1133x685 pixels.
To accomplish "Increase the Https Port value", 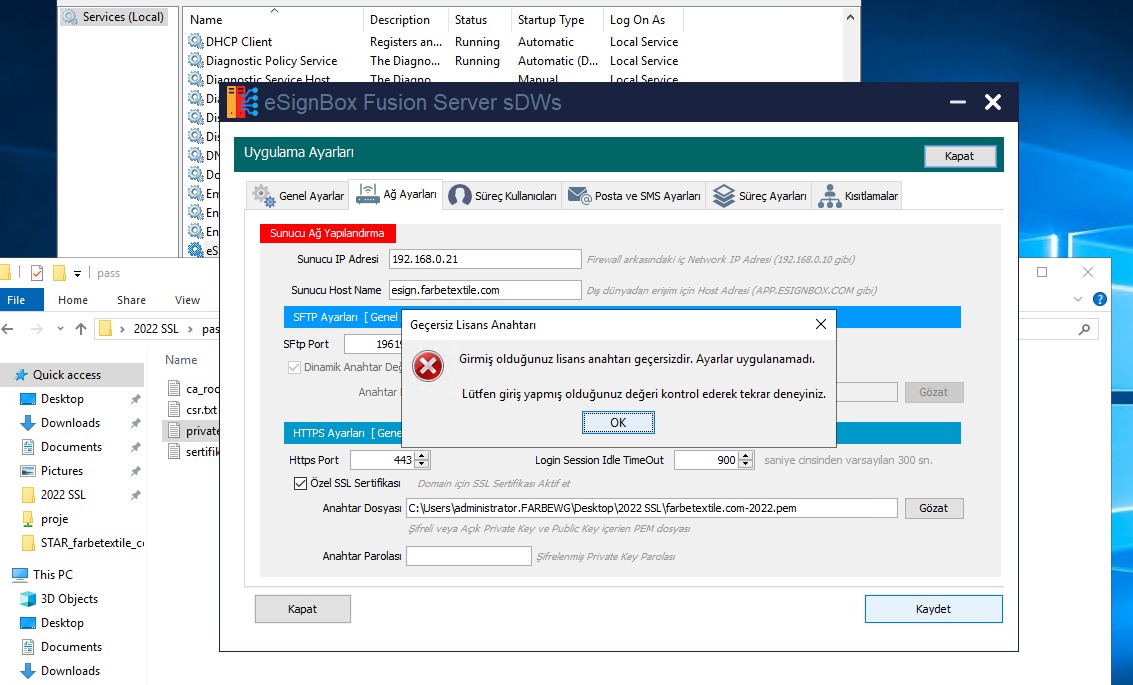I will pos(422,455).
